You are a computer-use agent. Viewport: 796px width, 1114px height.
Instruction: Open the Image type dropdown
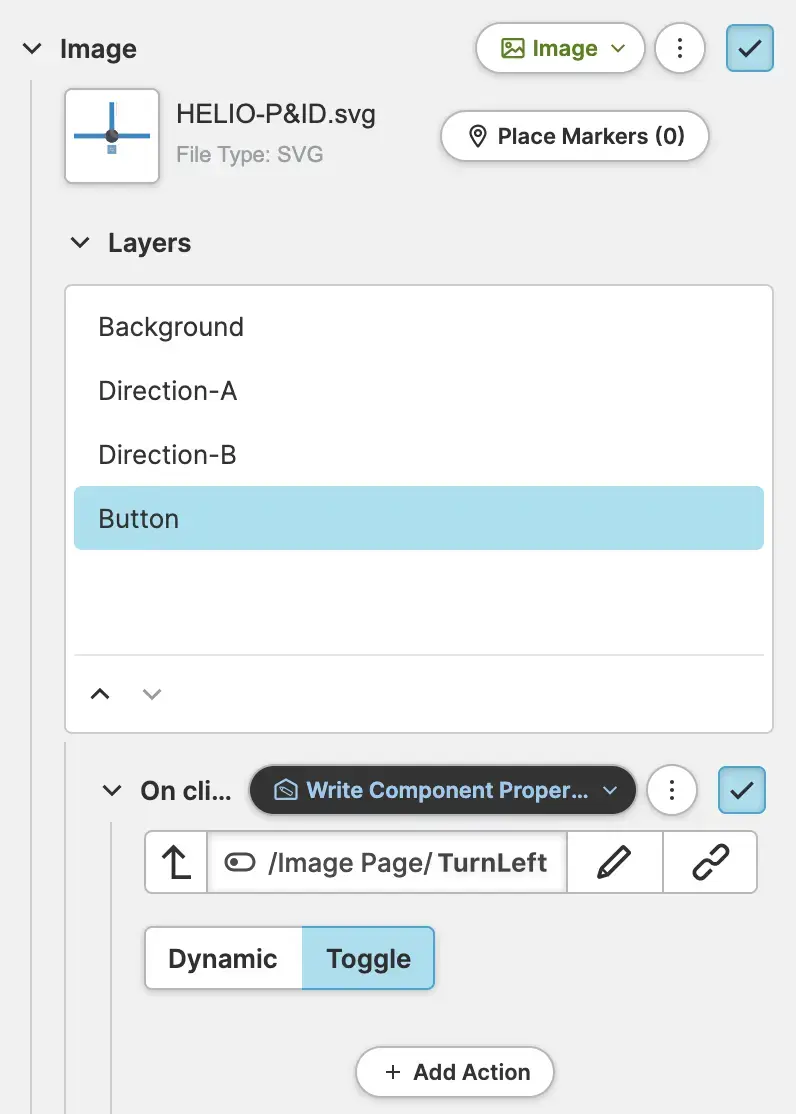[560, 48]
